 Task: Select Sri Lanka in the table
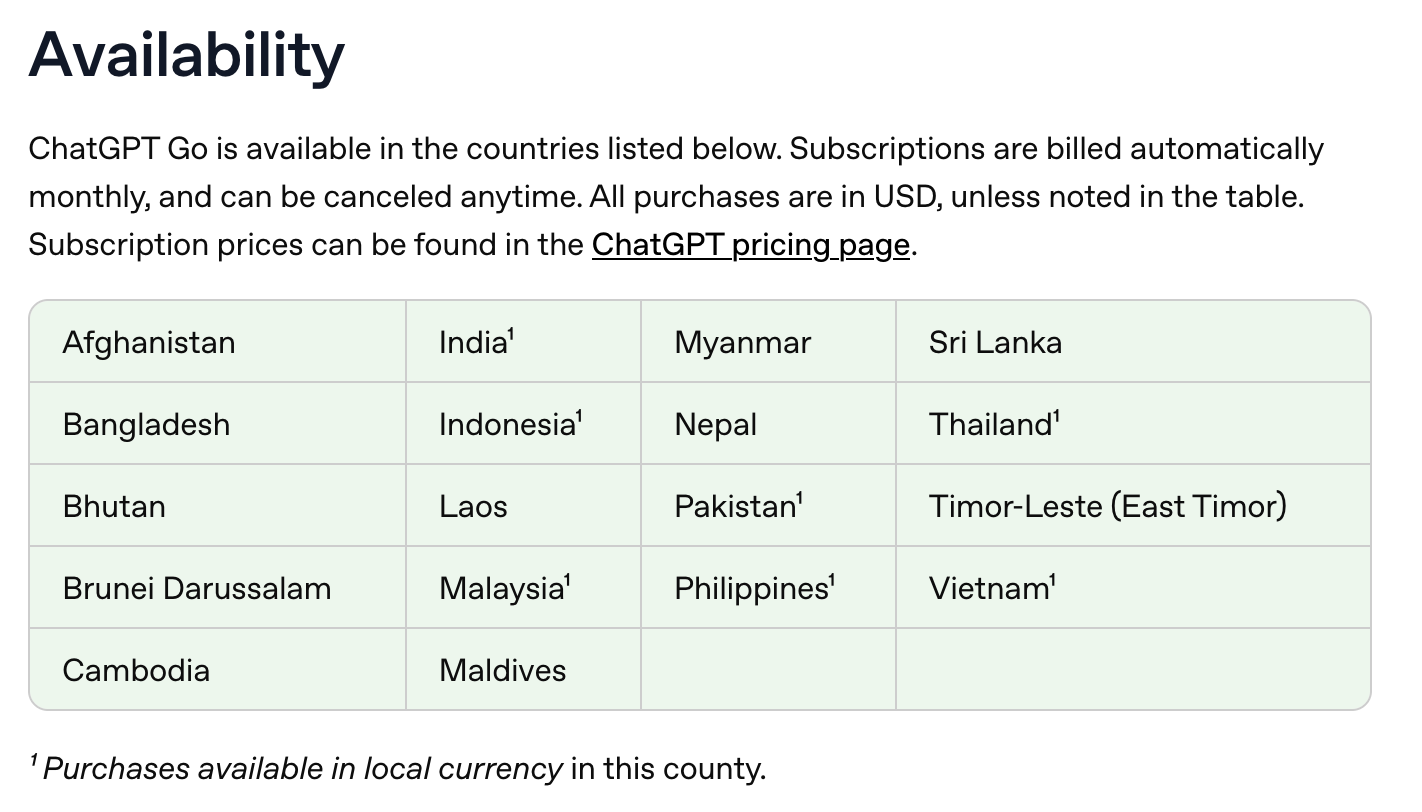(x=995, y=343)
